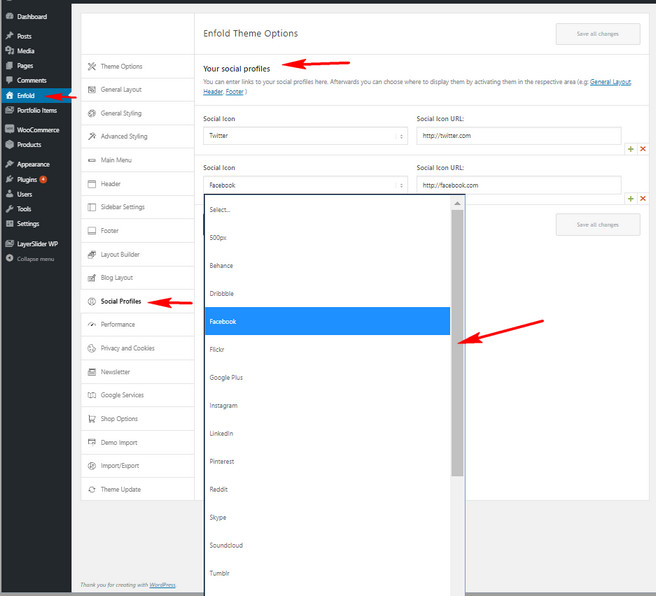Remove Facebook row with red X
Screen dimensions: 656x596
click(643, 199)
